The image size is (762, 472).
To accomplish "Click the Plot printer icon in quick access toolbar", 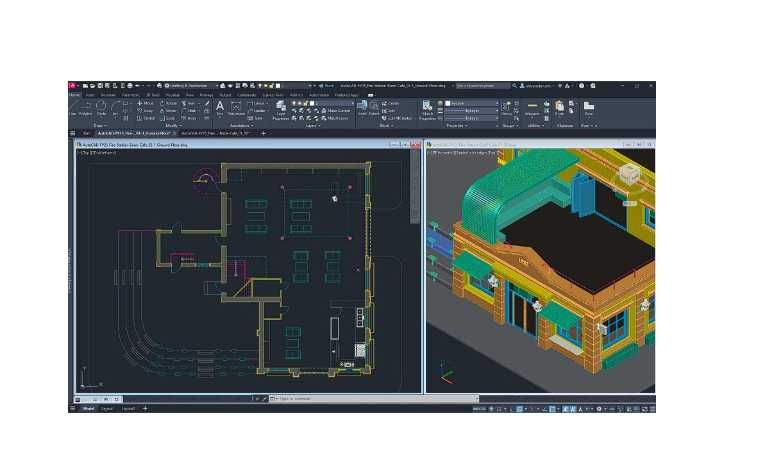I will 130,86.
